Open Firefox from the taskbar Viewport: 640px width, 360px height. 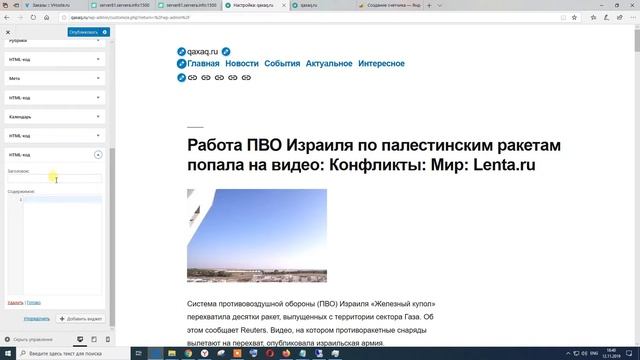(286, 353)
